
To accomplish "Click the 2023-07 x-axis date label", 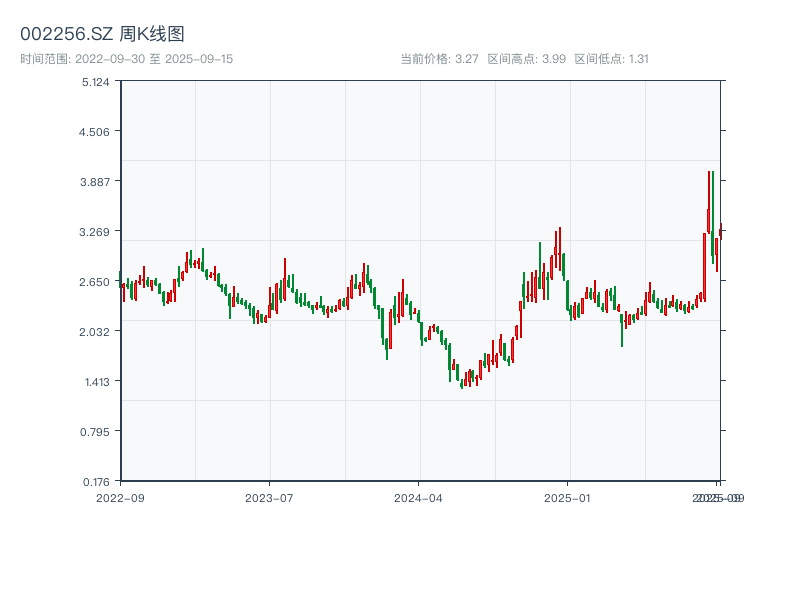I will click(x=269, y=497).
